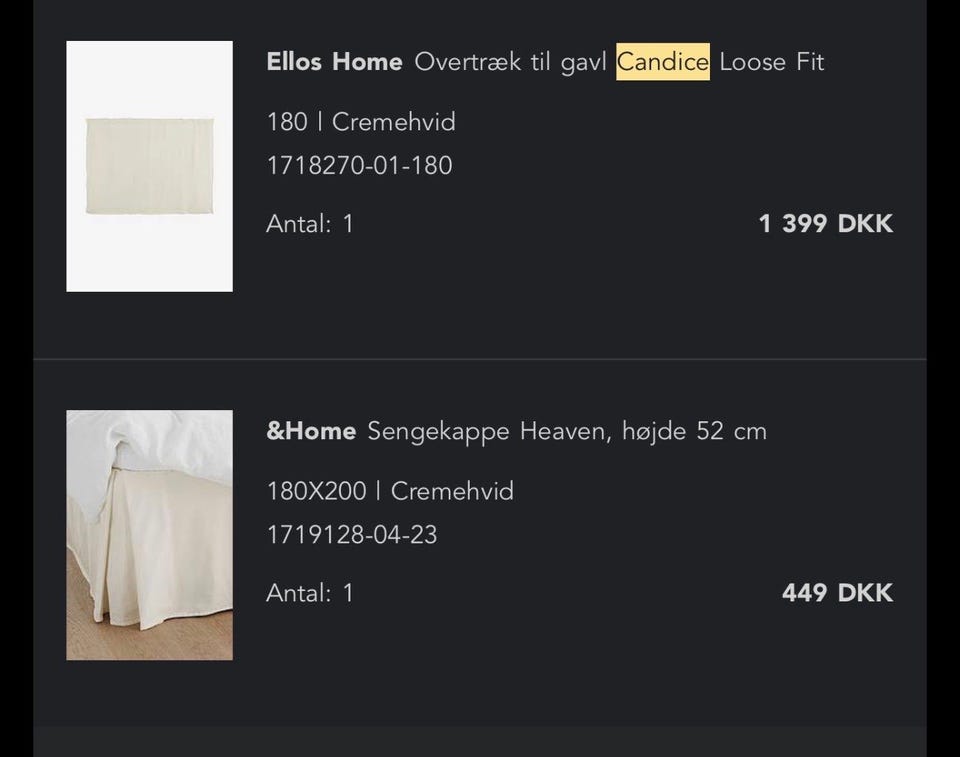The image size is (960, 757).
Task: Click the divider line between the two items
Action: pyautogui.click(x=480, y=359)
